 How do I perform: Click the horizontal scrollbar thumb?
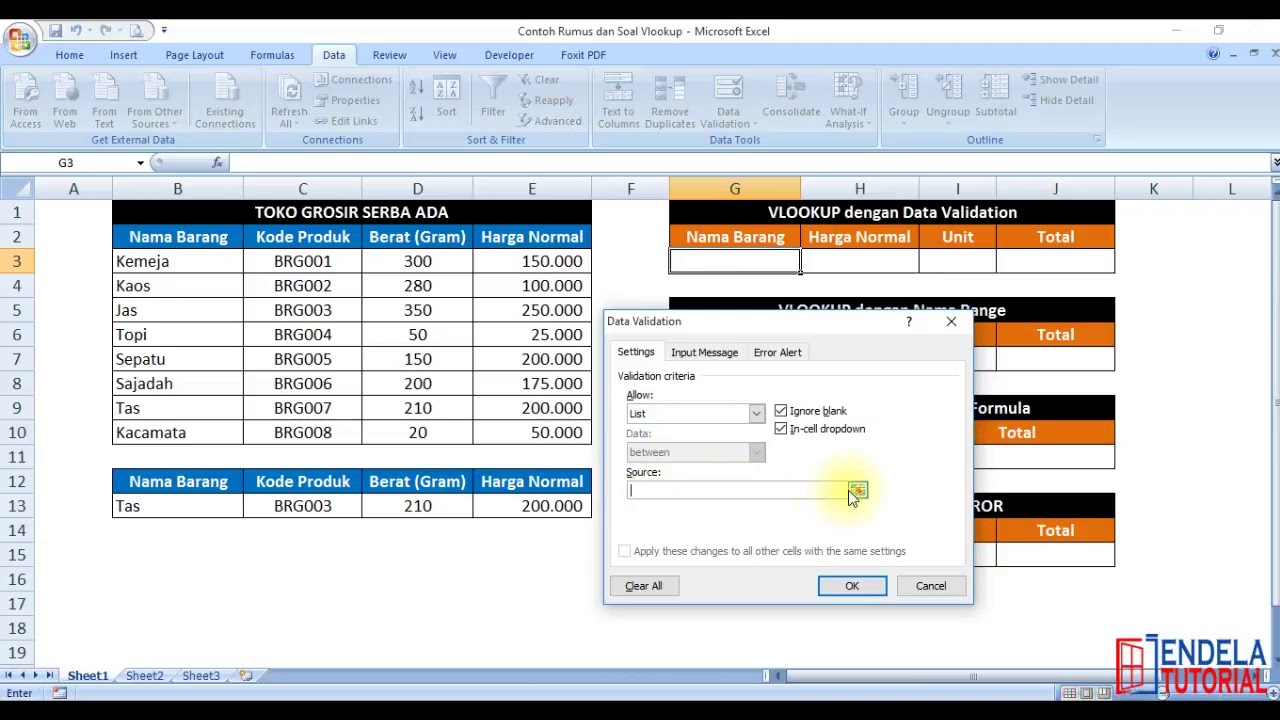click(x=973, y=677)
